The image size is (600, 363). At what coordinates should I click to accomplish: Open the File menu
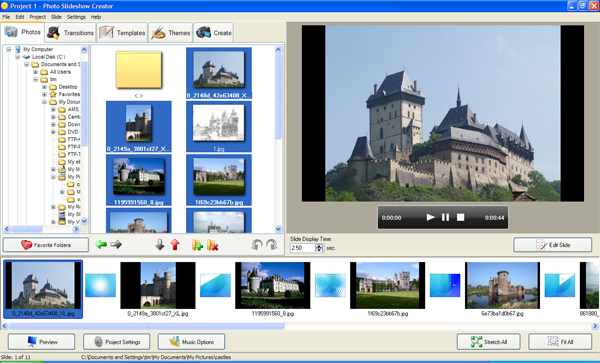coord(6,17)
